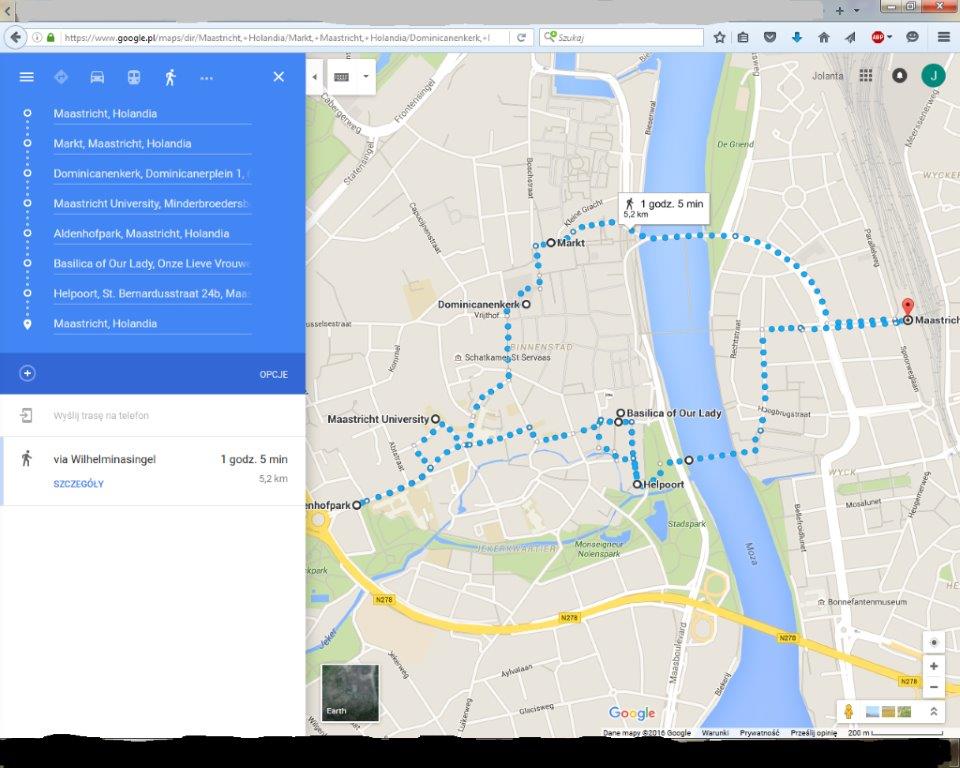Switch to driving directions car icon
Screen dimensions: 960x768
tap(97, 77)
